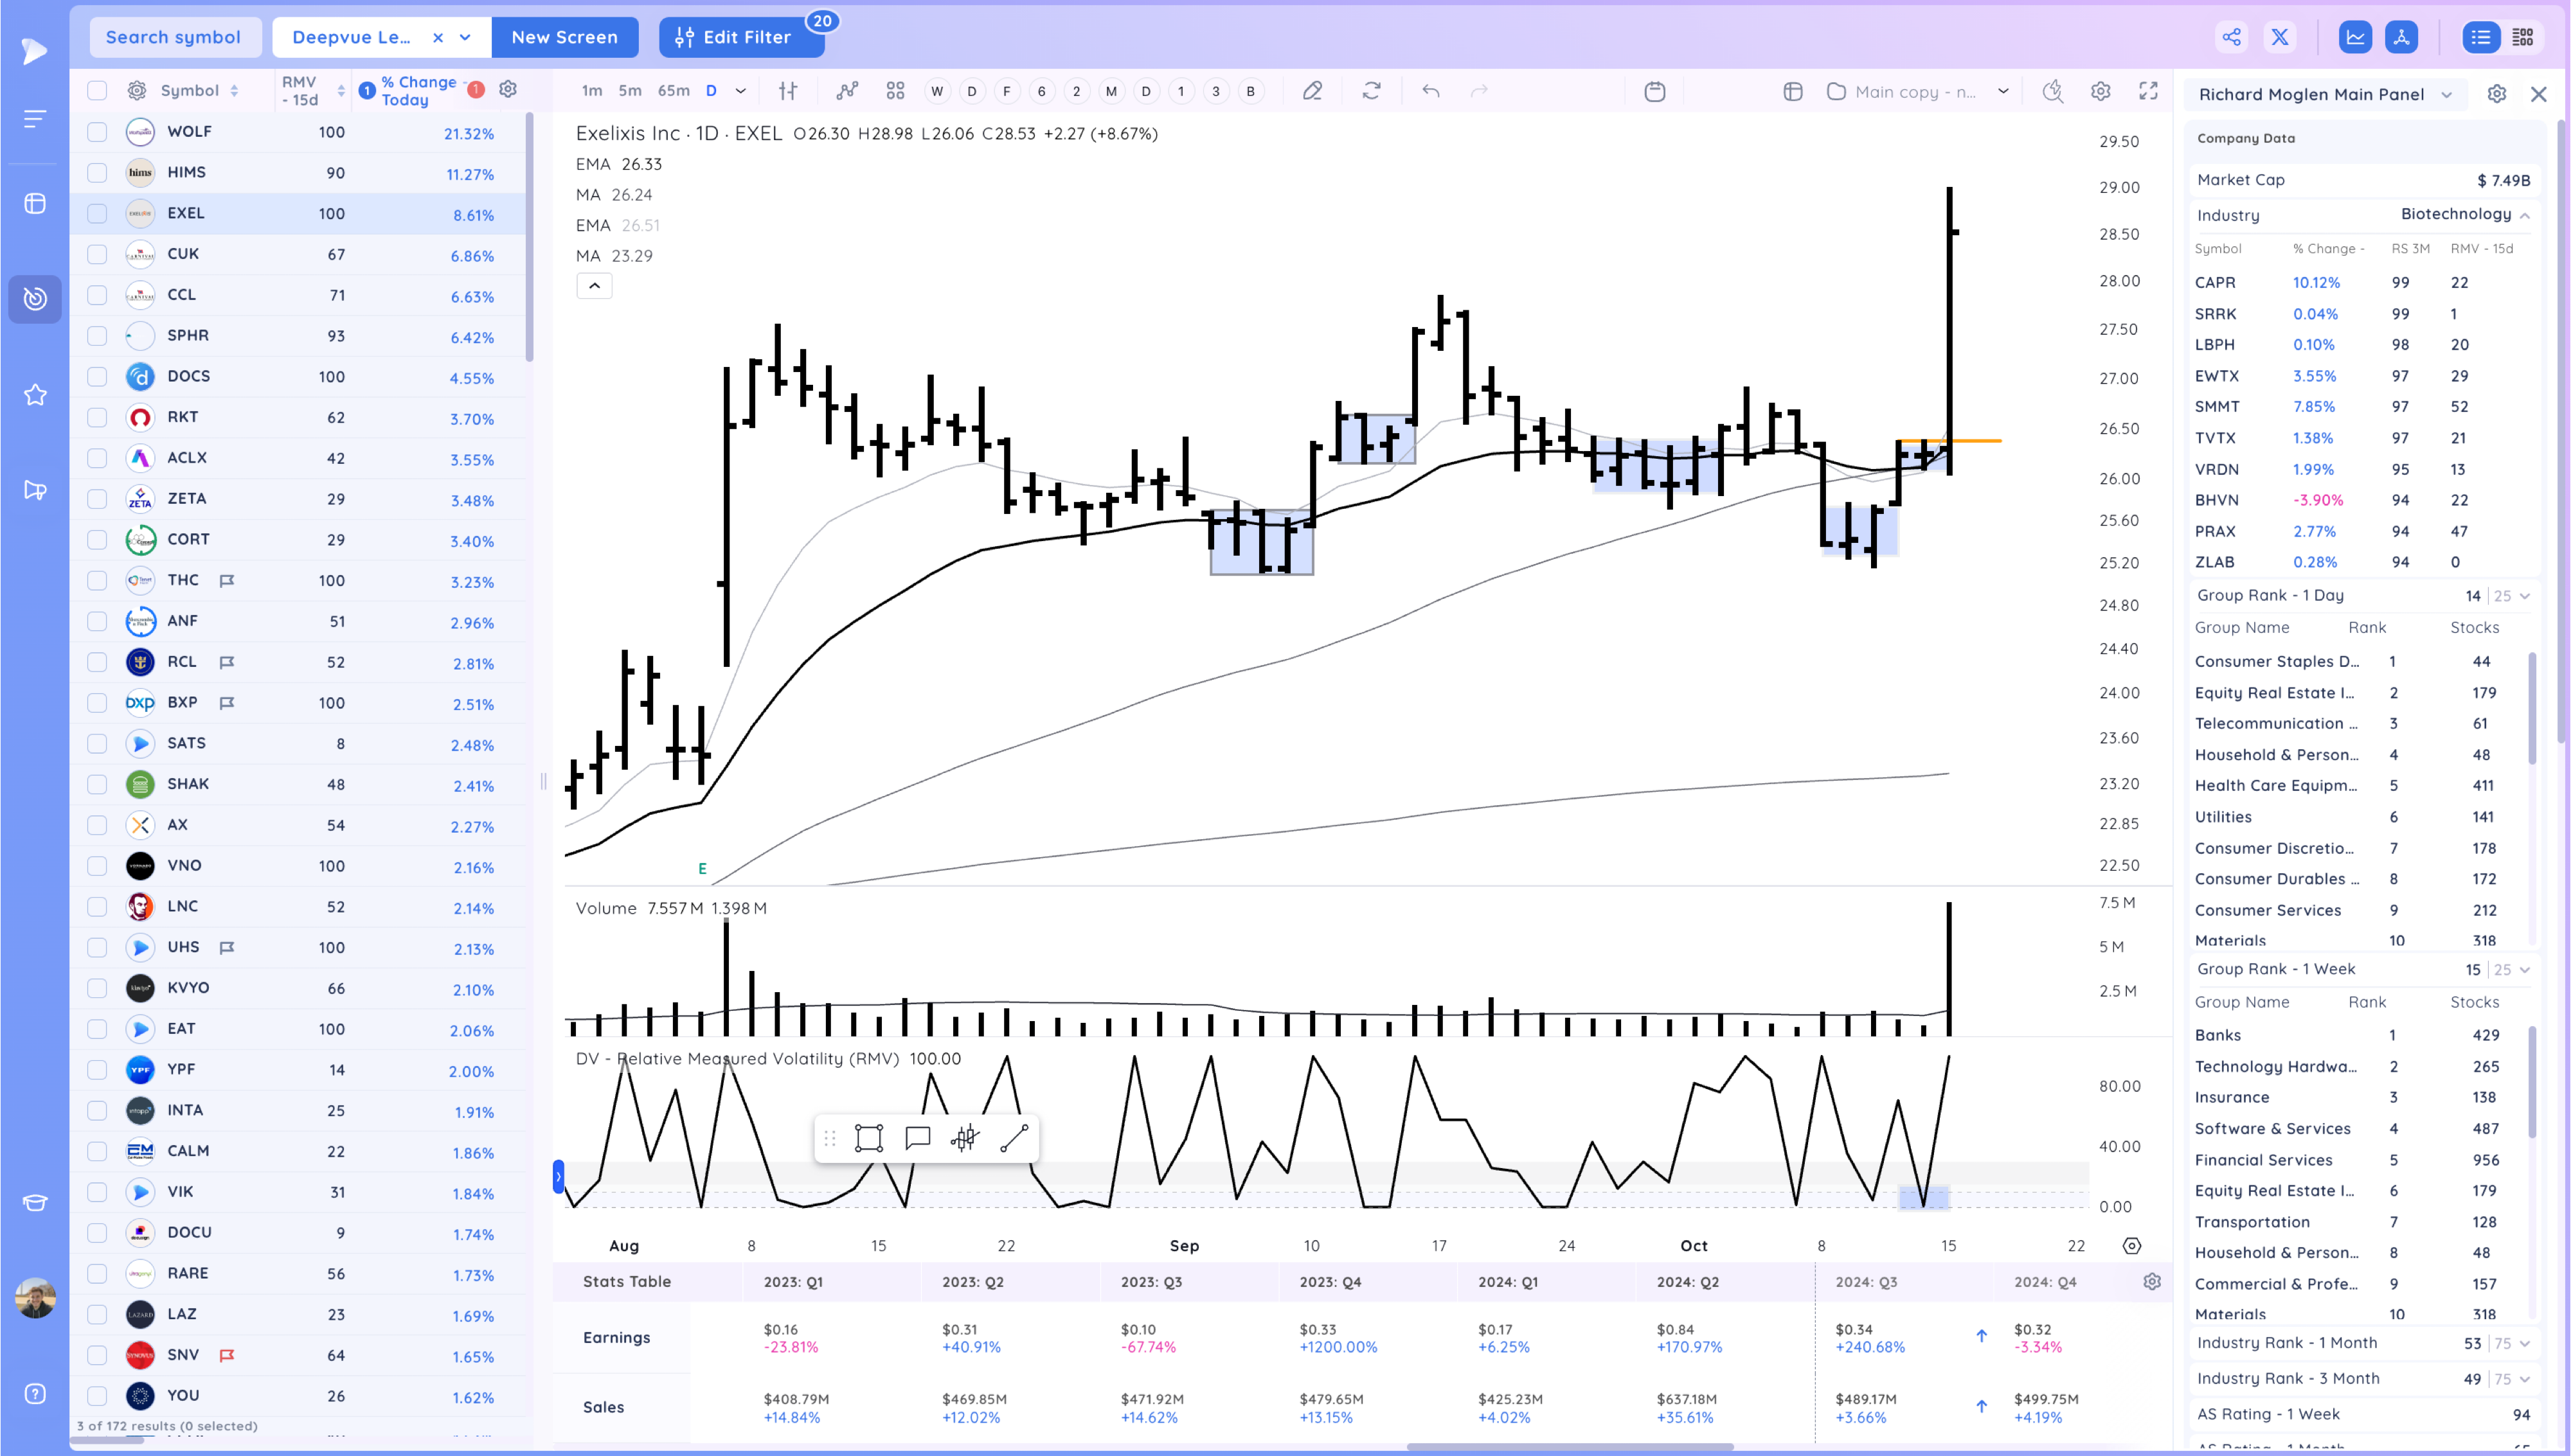Image resolution: width=2571 pixels, height=1456 pixels.
Task: Click the refresh chart icon
Action: 1371,91
